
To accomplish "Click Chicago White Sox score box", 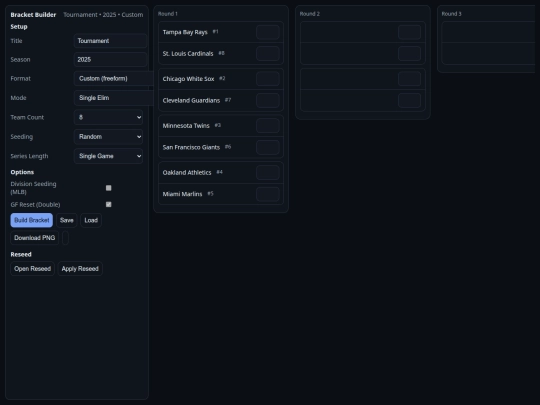I will pos(268,79).
